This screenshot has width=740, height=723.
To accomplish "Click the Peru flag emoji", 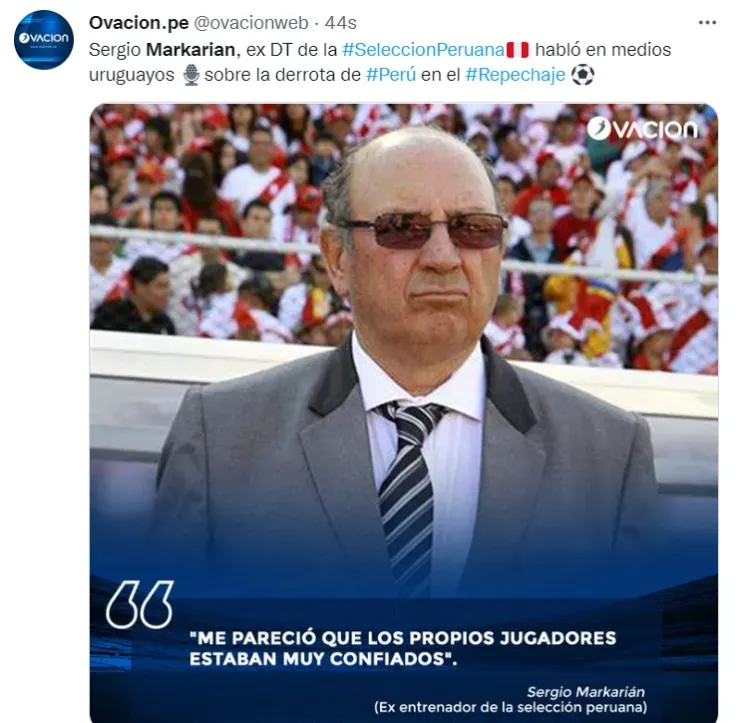I will click(517, 50).
